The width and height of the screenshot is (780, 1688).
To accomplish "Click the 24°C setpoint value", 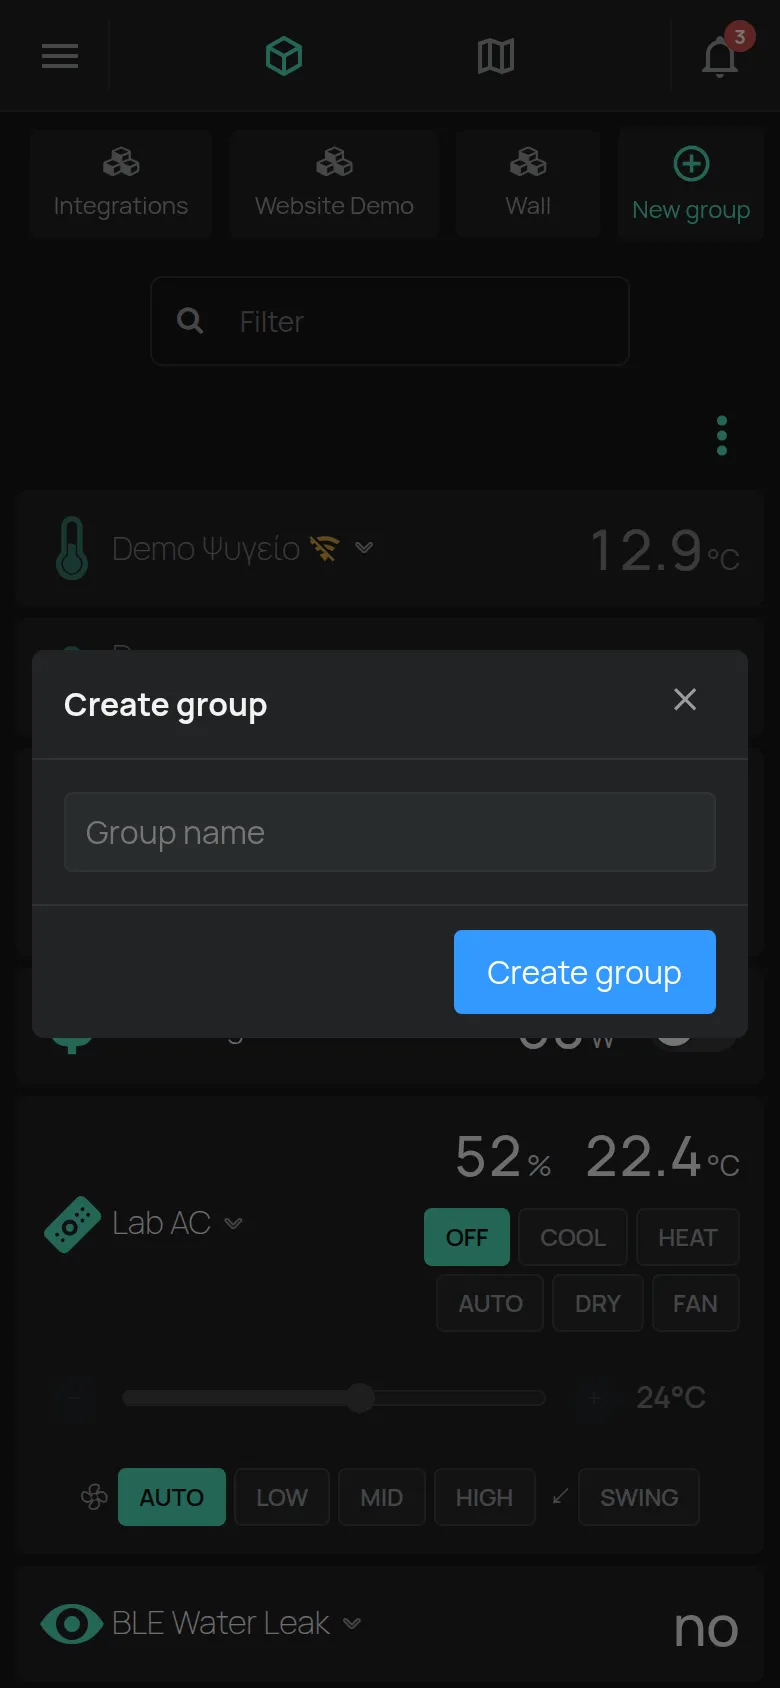I will (671, 1397).
